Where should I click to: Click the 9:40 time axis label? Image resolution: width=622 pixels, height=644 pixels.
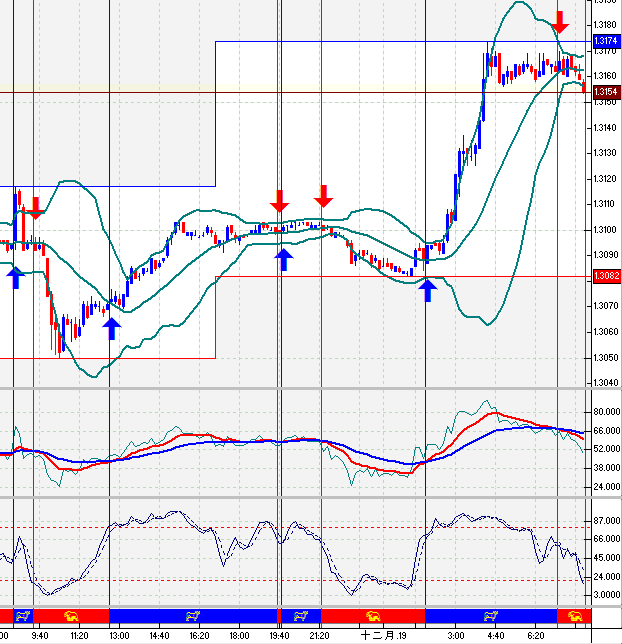pos(39,636)
